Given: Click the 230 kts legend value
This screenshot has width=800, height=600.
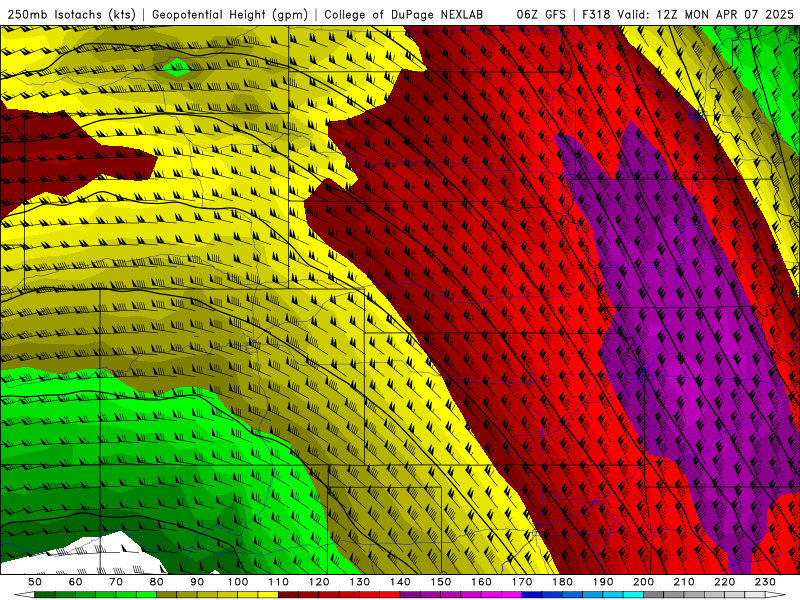Looking at the screenshot, I should 765,582.
